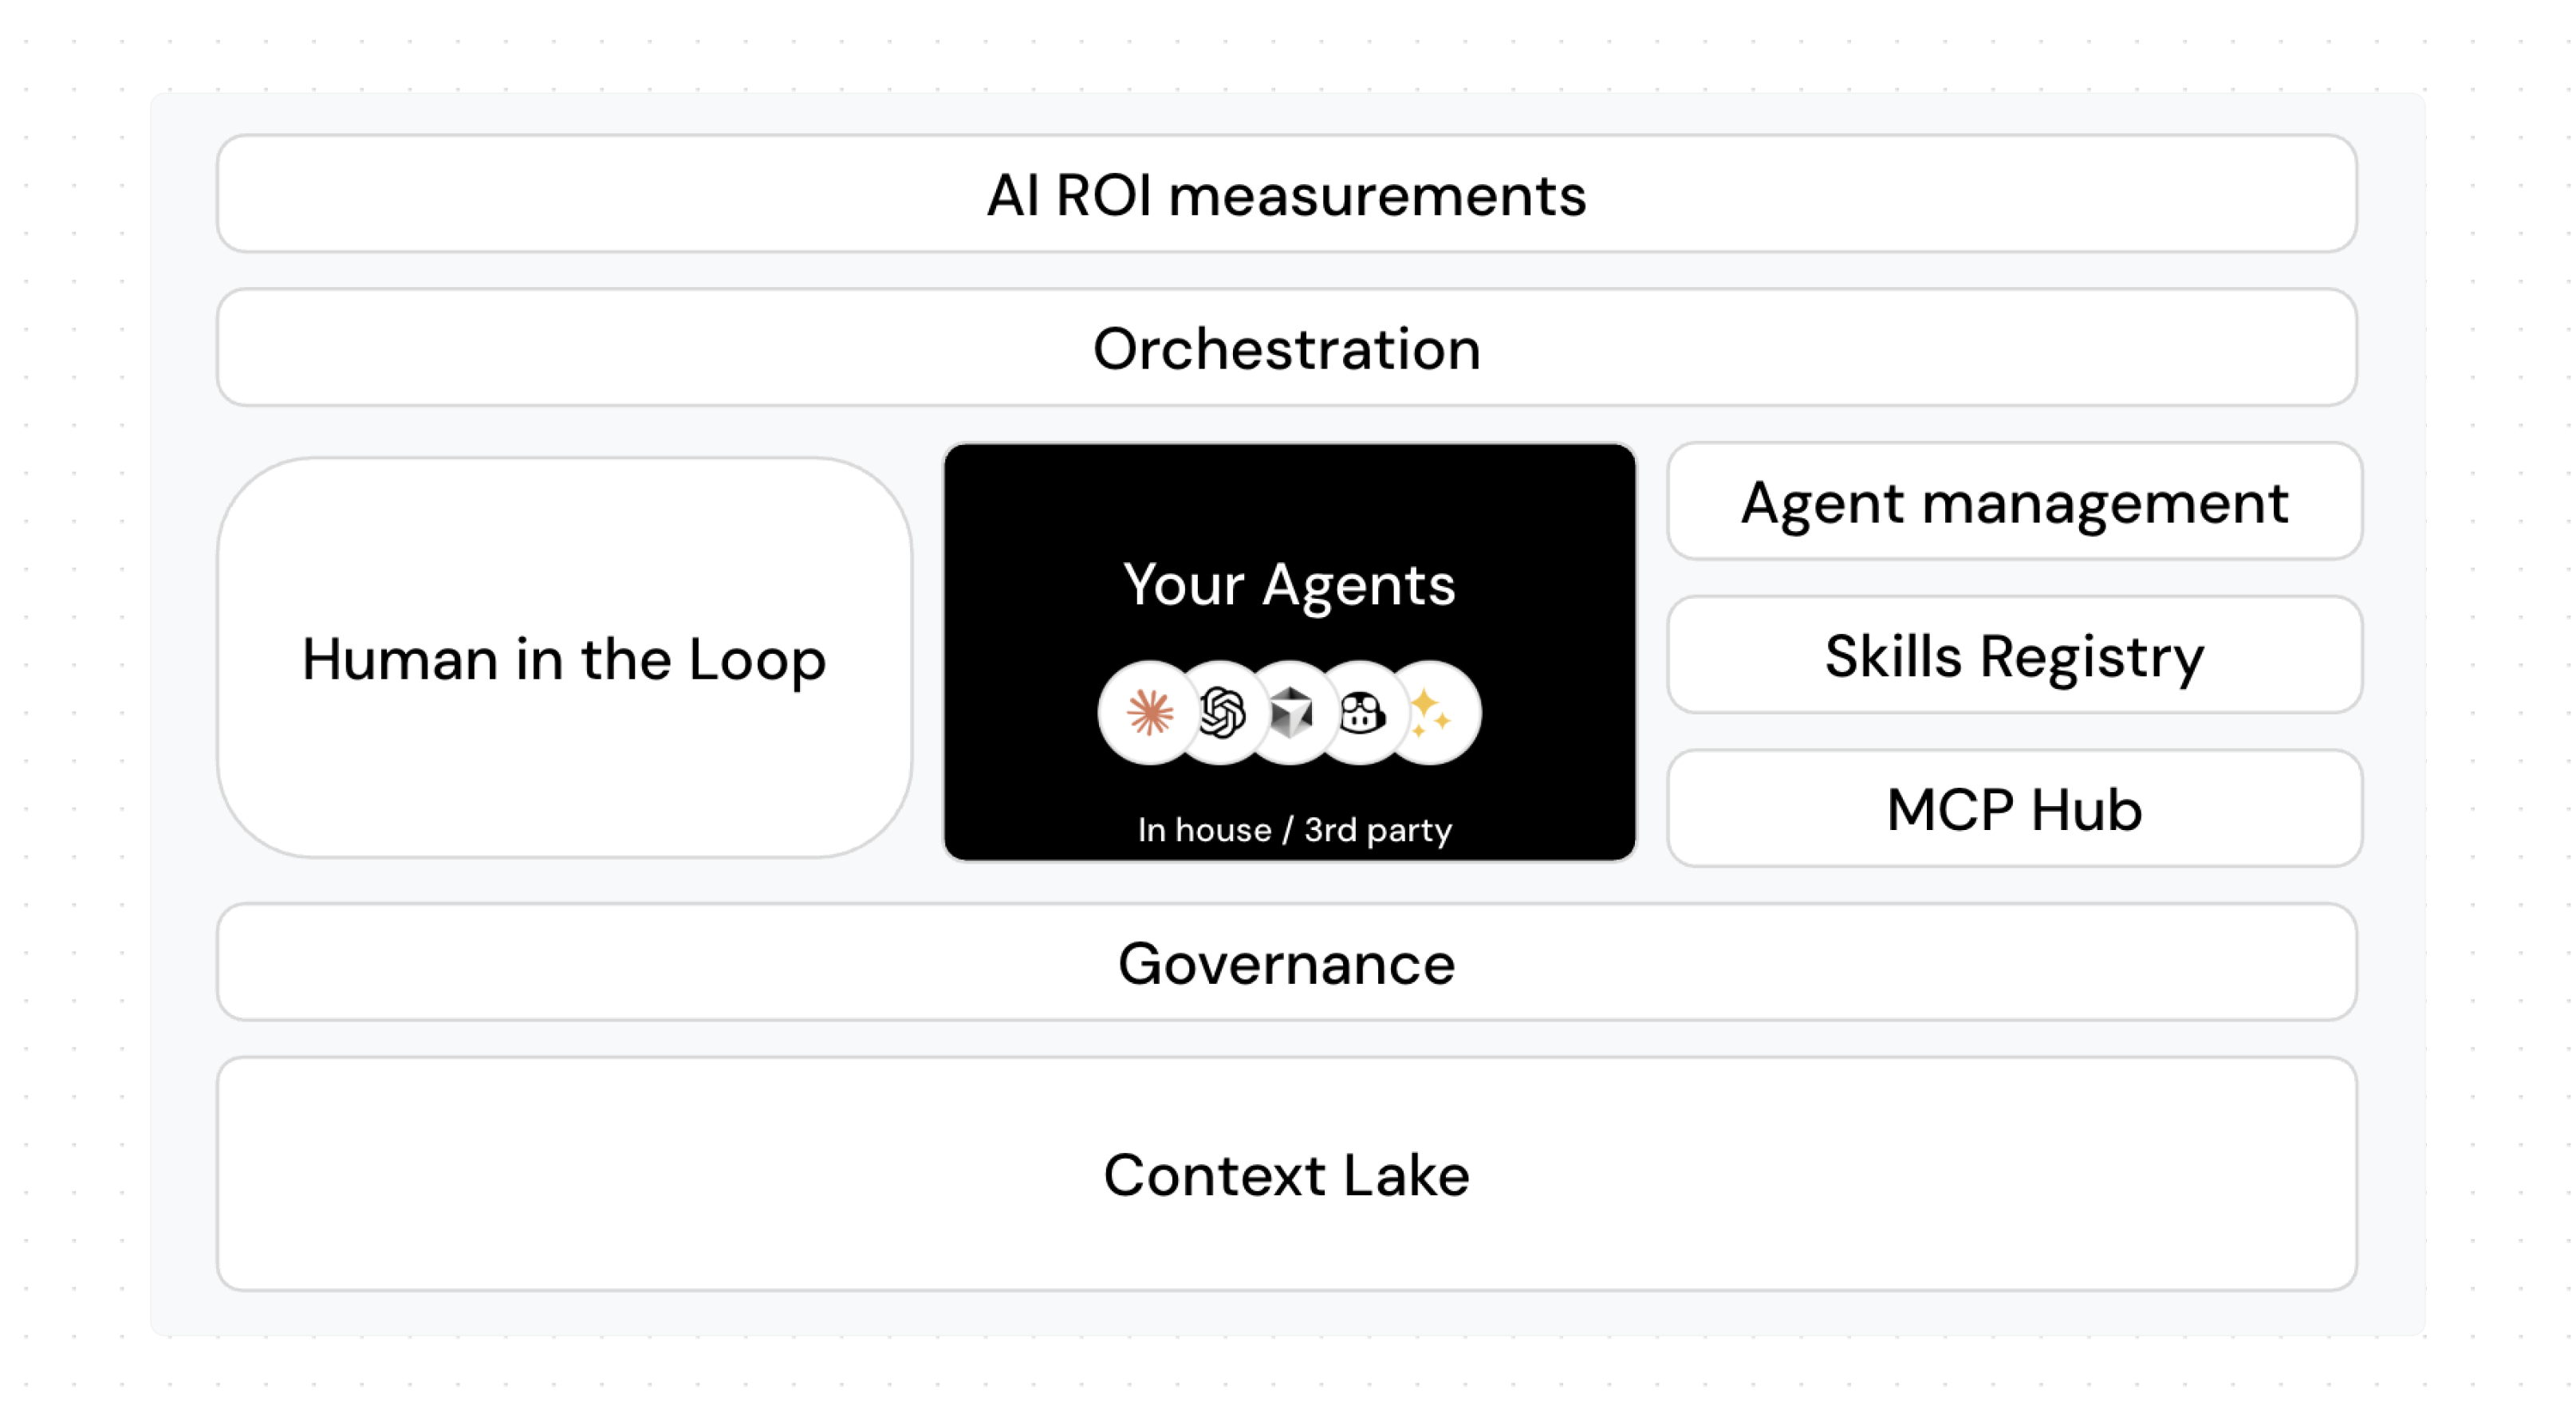Open the Agent management box
This screenshot has height=1428, width=2576.
coord(2014,502)
